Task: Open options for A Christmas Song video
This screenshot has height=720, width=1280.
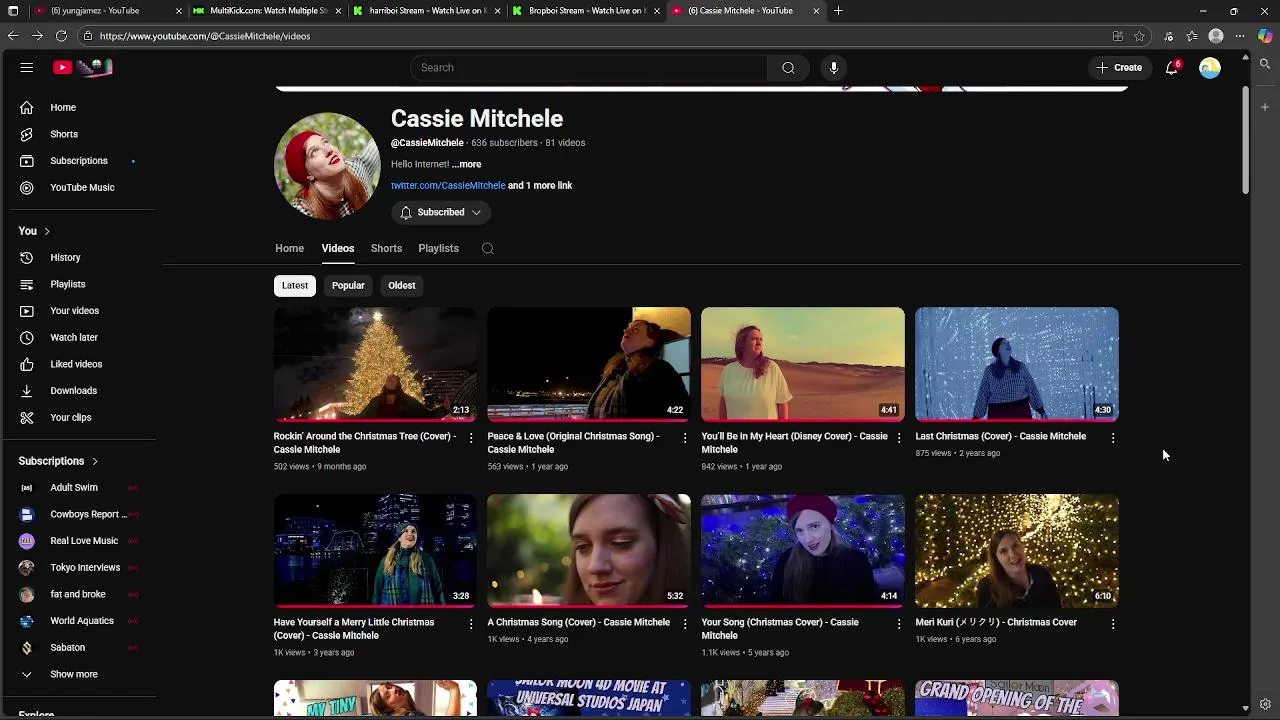Action: click(685, 624)
